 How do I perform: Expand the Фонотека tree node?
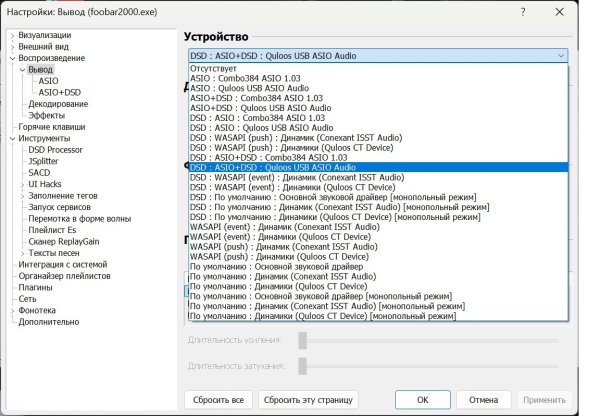coord(13,311)
